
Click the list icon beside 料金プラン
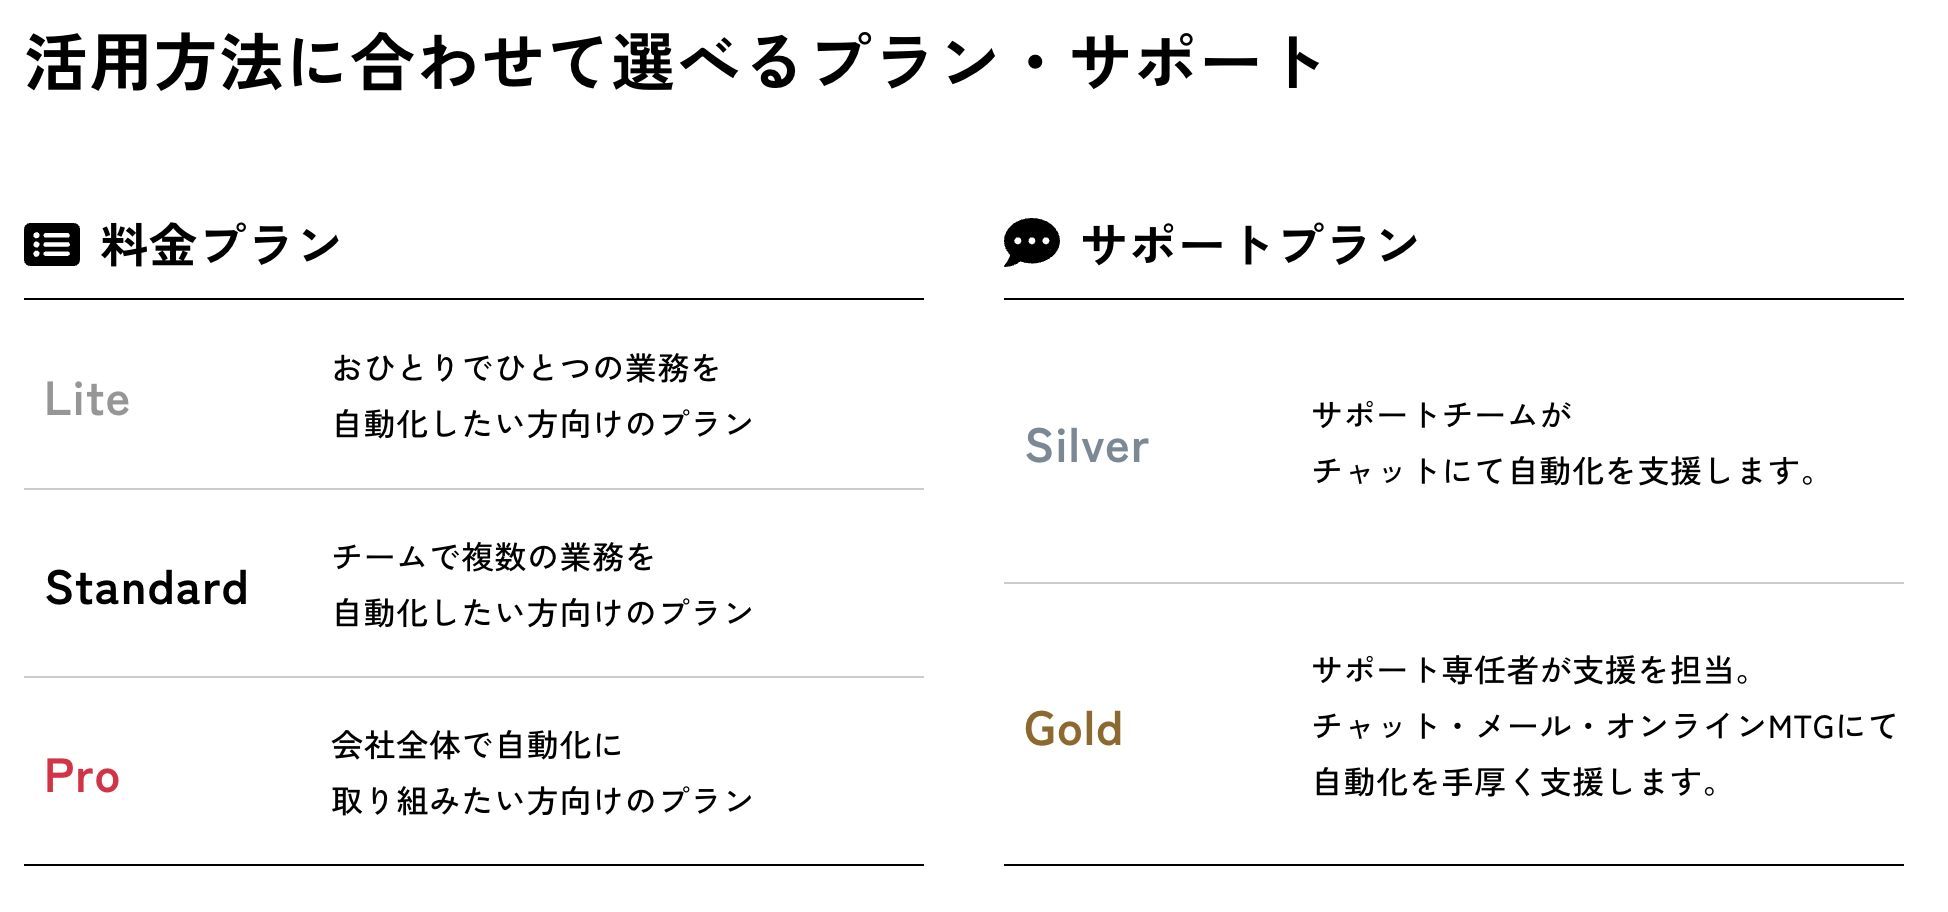pyautogui.click(x=52, y=245)
